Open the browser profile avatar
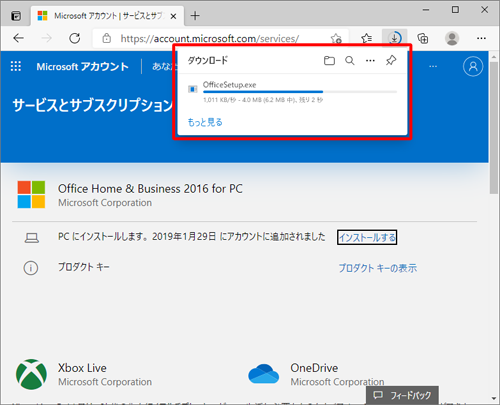The image size is (500, 405). point(452,39)
